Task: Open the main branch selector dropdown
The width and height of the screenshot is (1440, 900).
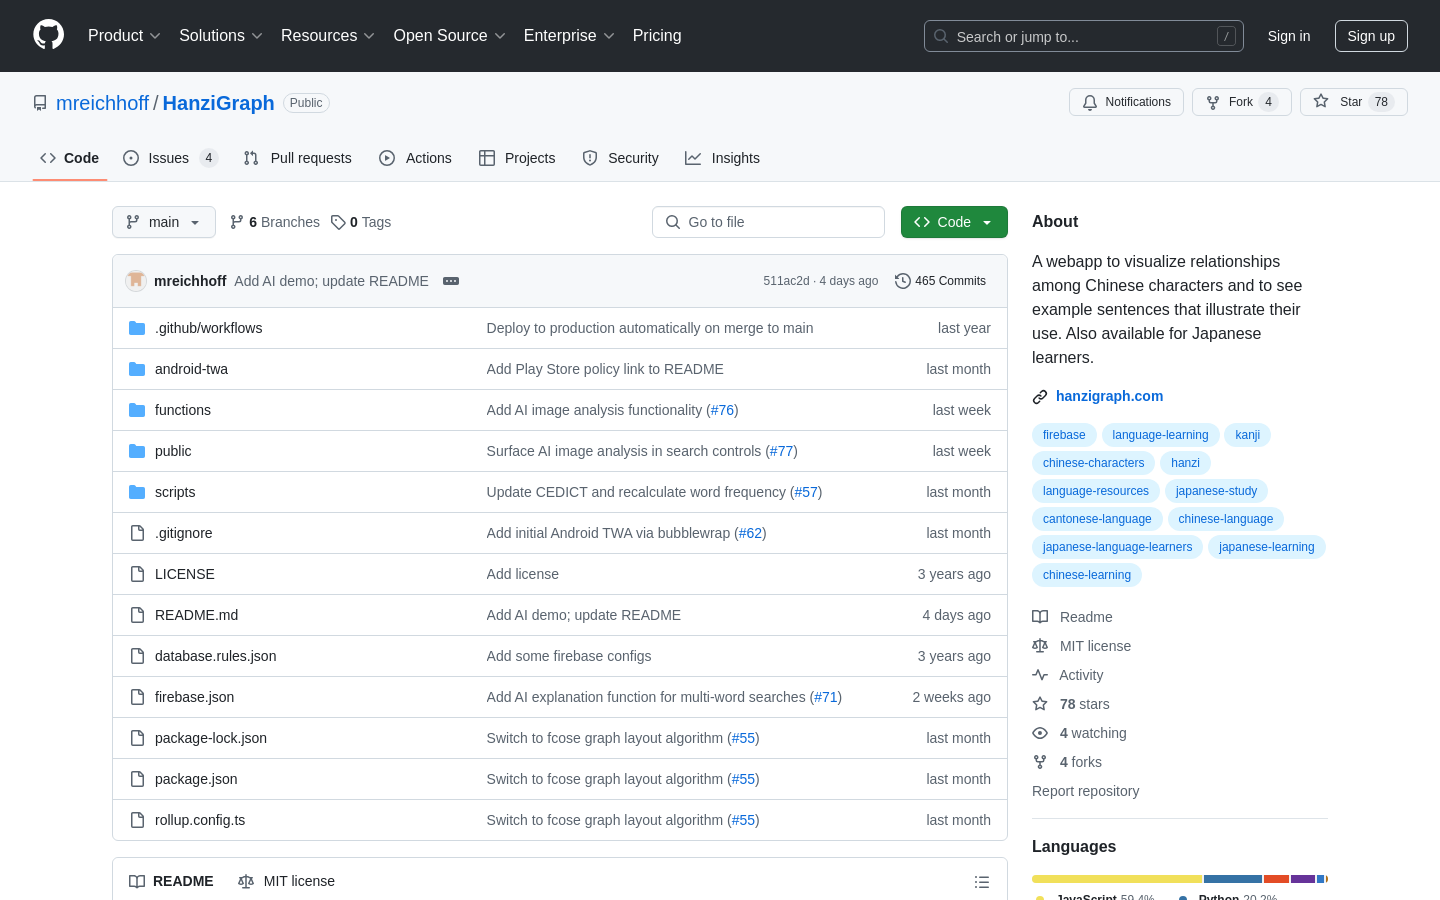Action: point(164,222)
